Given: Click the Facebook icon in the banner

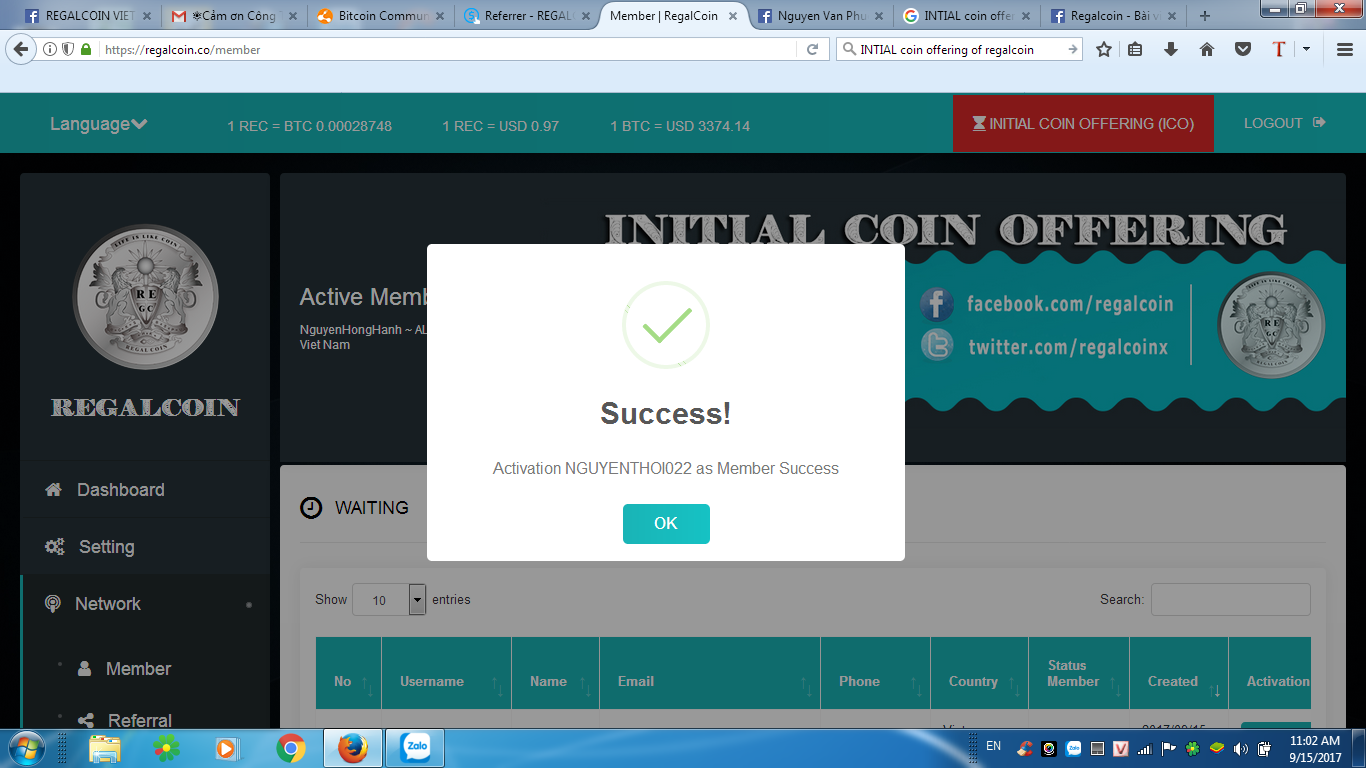Looking at the screenshot, I should coord(936,304).
